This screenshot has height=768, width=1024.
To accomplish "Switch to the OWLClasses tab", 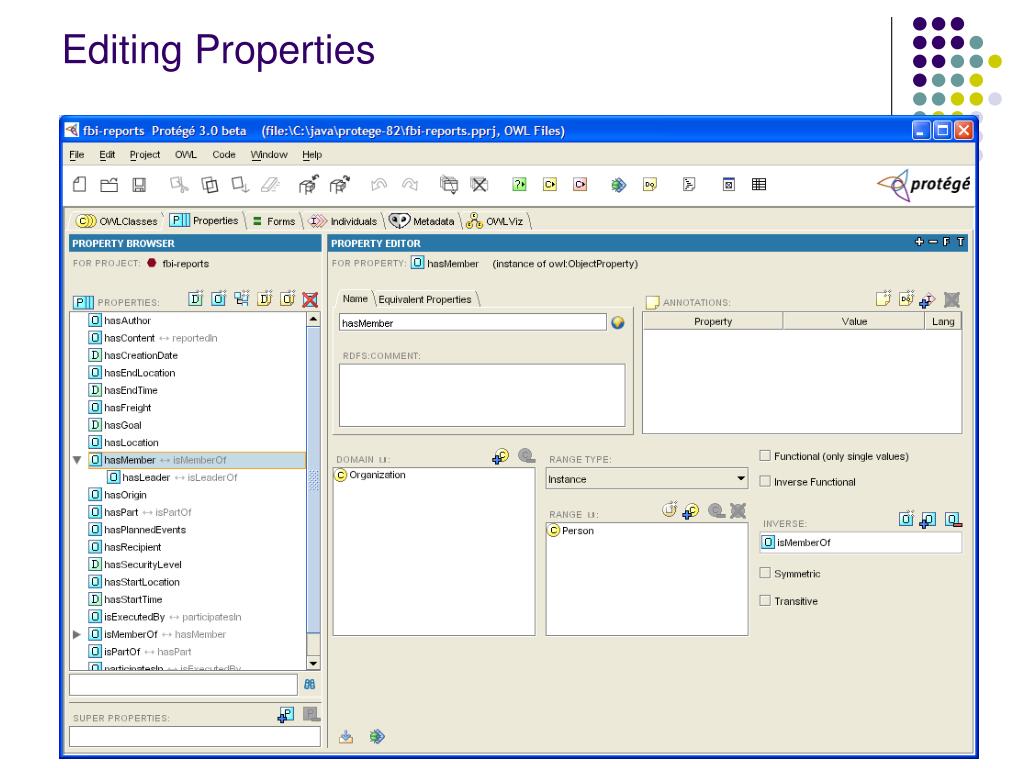I will click(x=117, y=221).
